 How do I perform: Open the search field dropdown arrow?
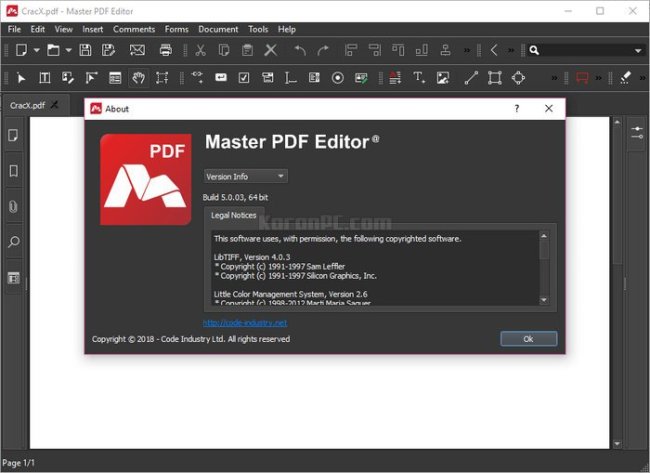click(x=638, y=51)
